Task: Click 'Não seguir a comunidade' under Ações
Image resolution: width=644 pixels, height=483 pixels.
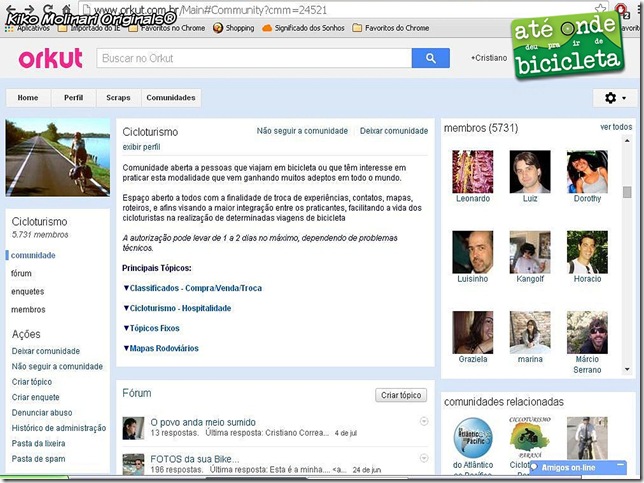Action: pyautogui.click(x=57, y=366)
